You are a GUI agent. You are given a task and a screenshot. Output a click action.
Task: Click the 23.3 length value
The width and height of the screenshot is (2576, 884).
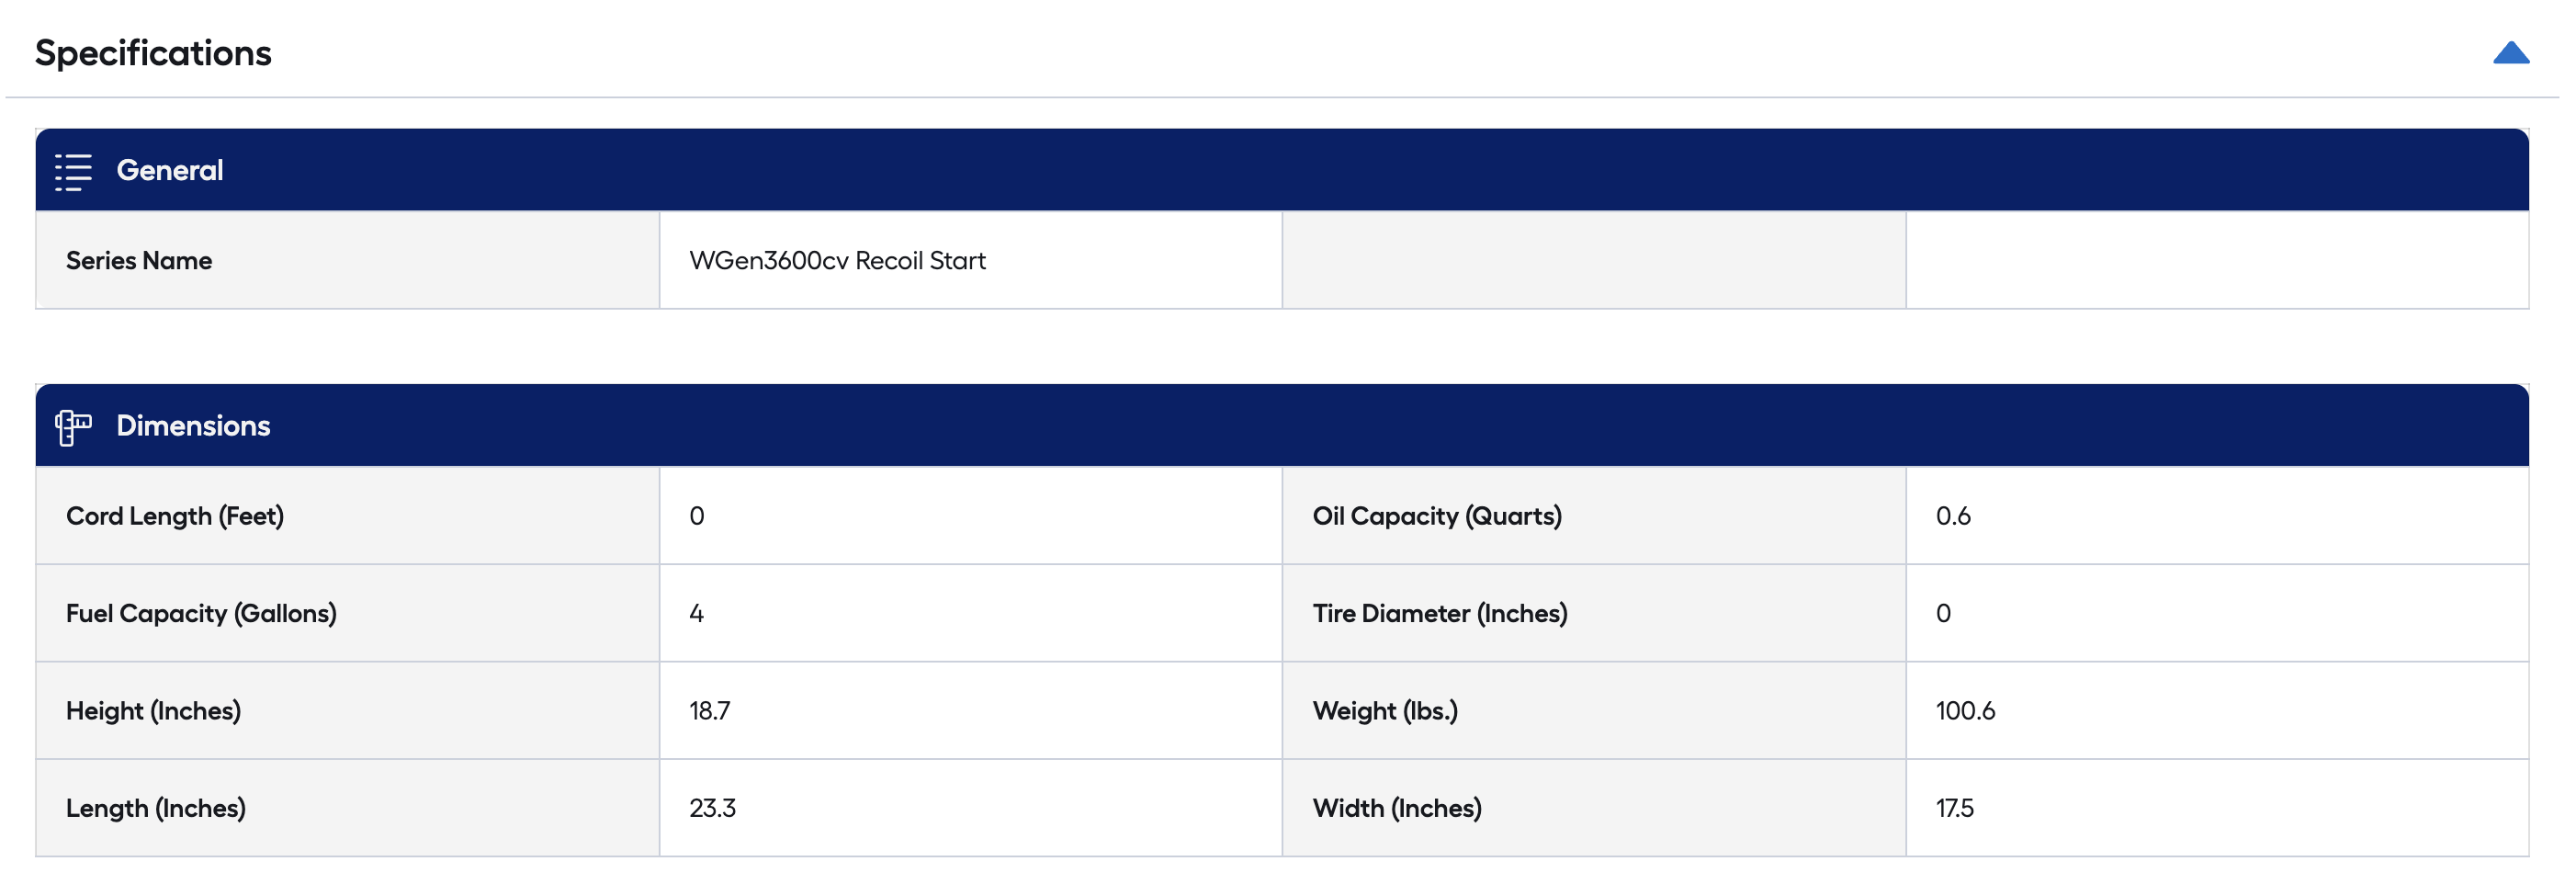[712, 808]
